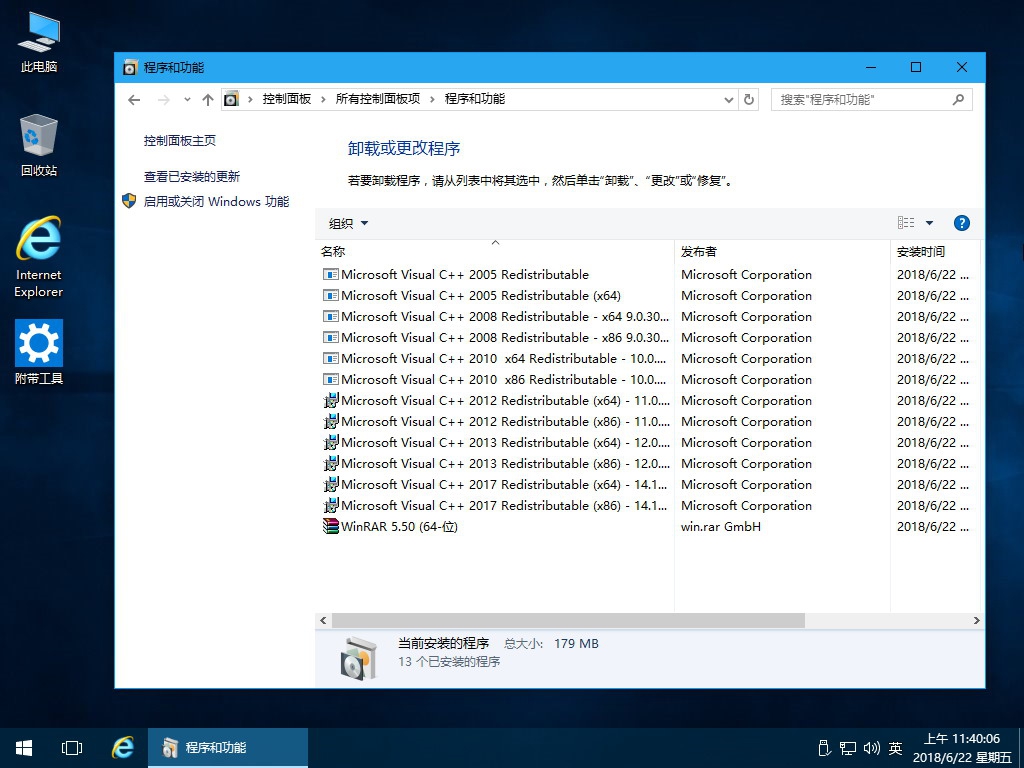Open 启用或关闭 Windows 功能 link

[x=216, y=201]
